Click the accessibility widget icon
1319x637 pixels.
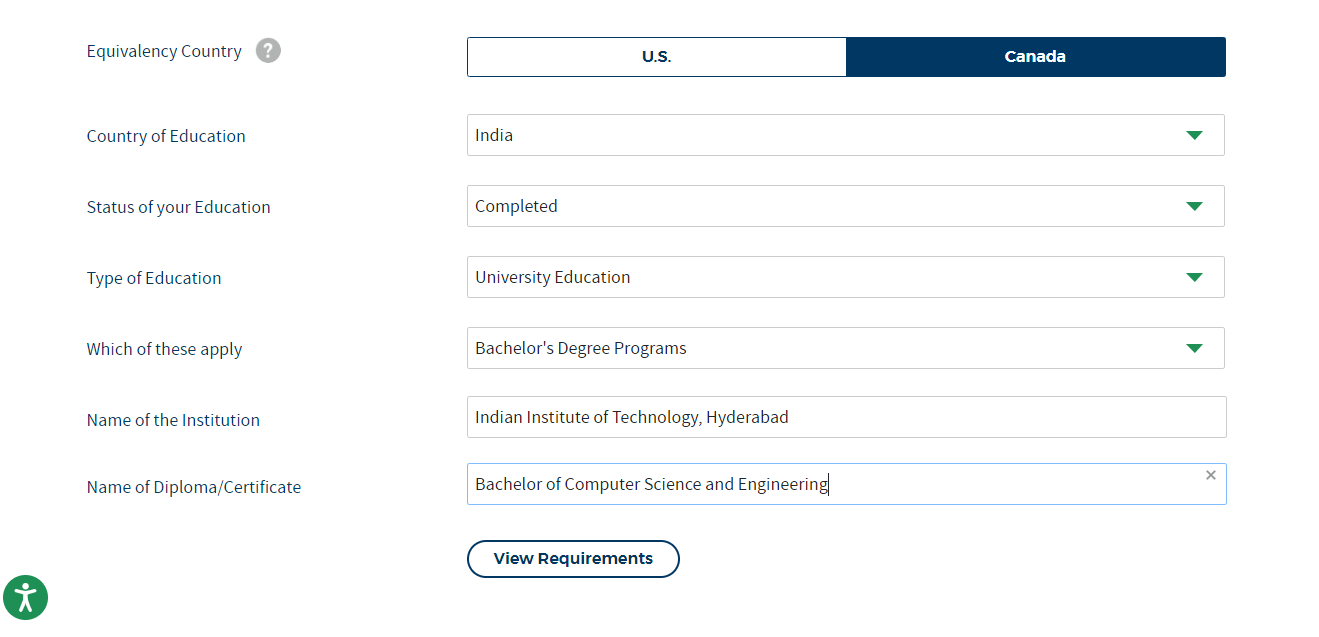point(25,597)
